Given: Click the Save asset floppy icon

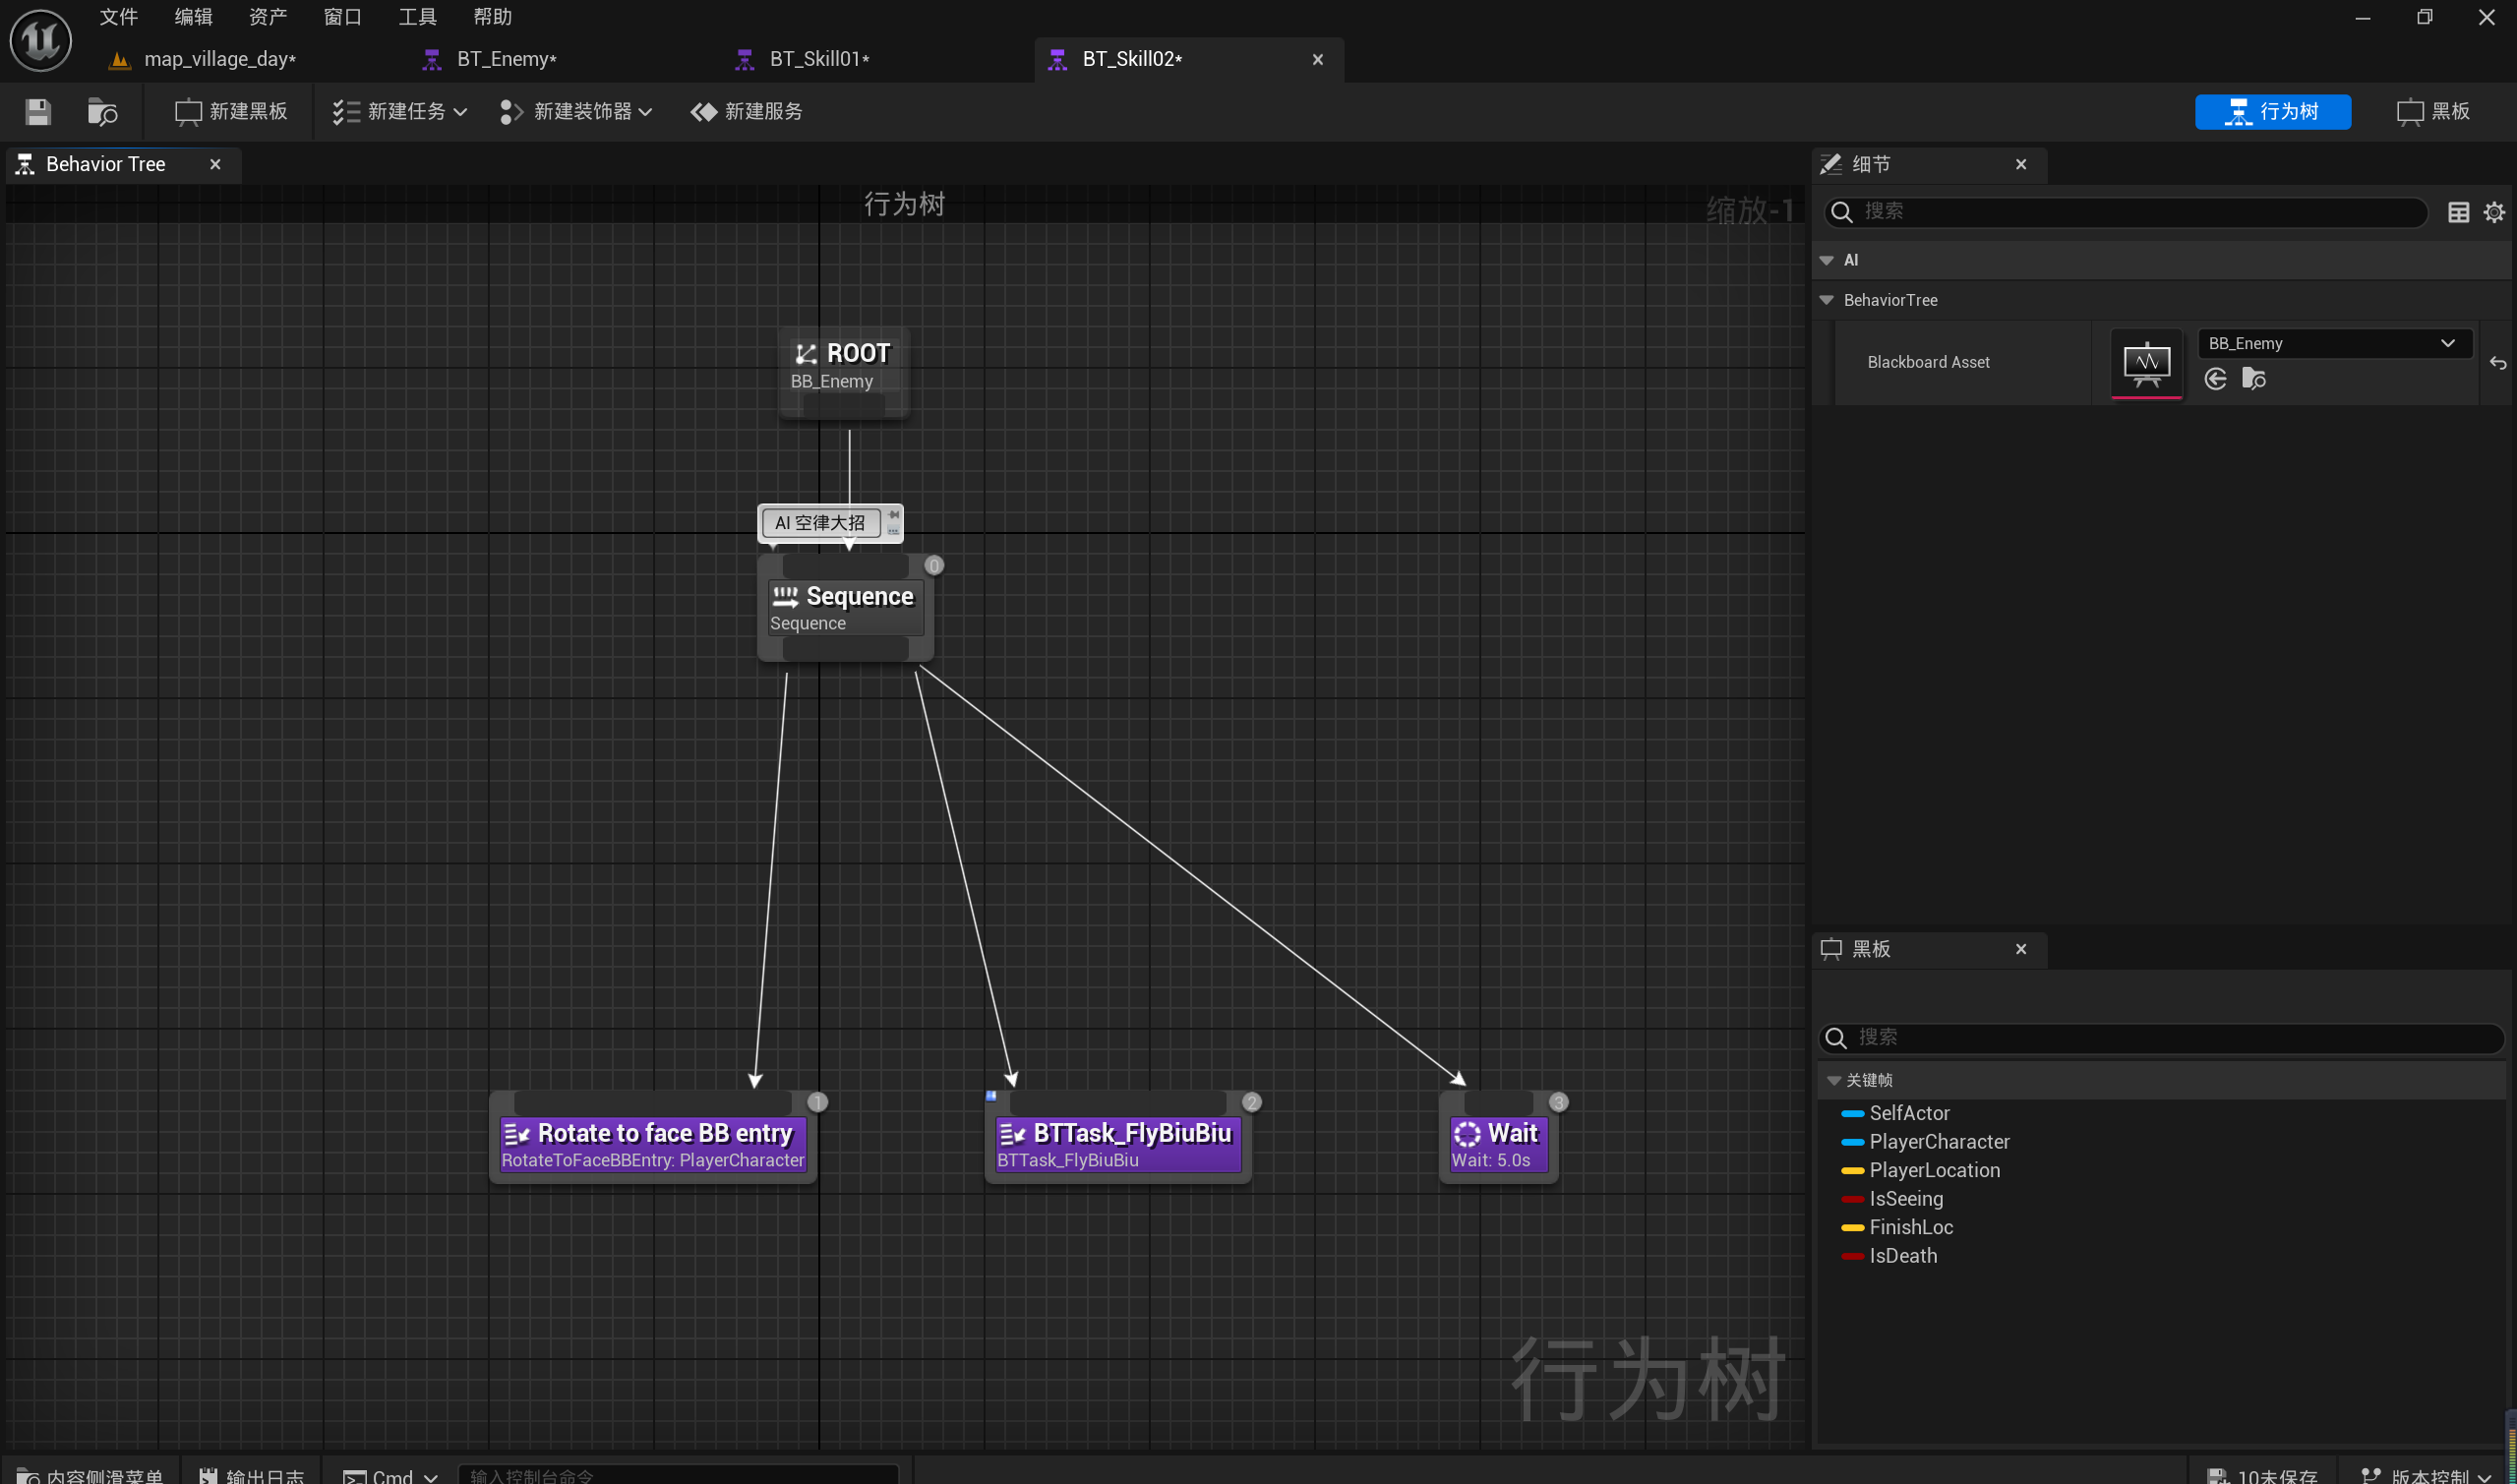Looking at the screenshot, I should click(38, 112).
